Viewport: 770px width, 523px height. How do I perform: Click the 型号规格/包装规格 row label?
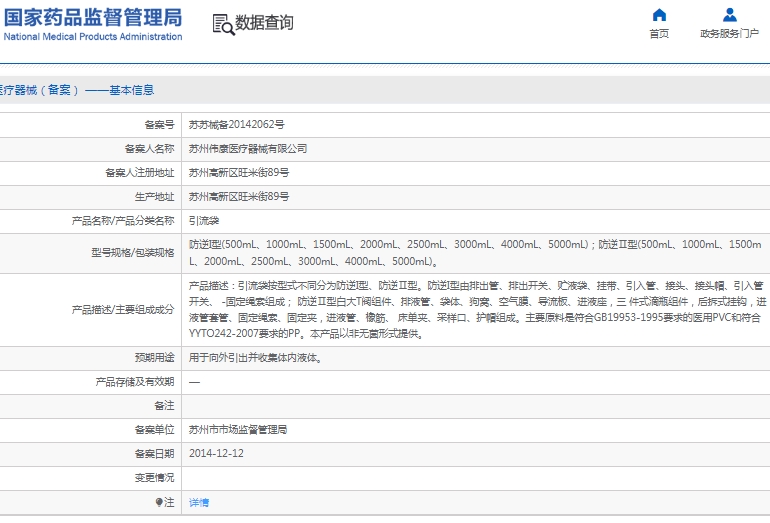[x=133, y=253]
